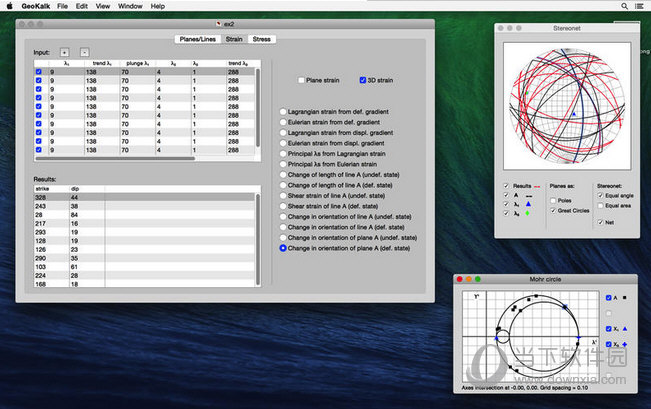Screen dimensions: 651x409
Task: Open the GeoKalk application menu
Action: pyautogui.click(x=36, y=6)
